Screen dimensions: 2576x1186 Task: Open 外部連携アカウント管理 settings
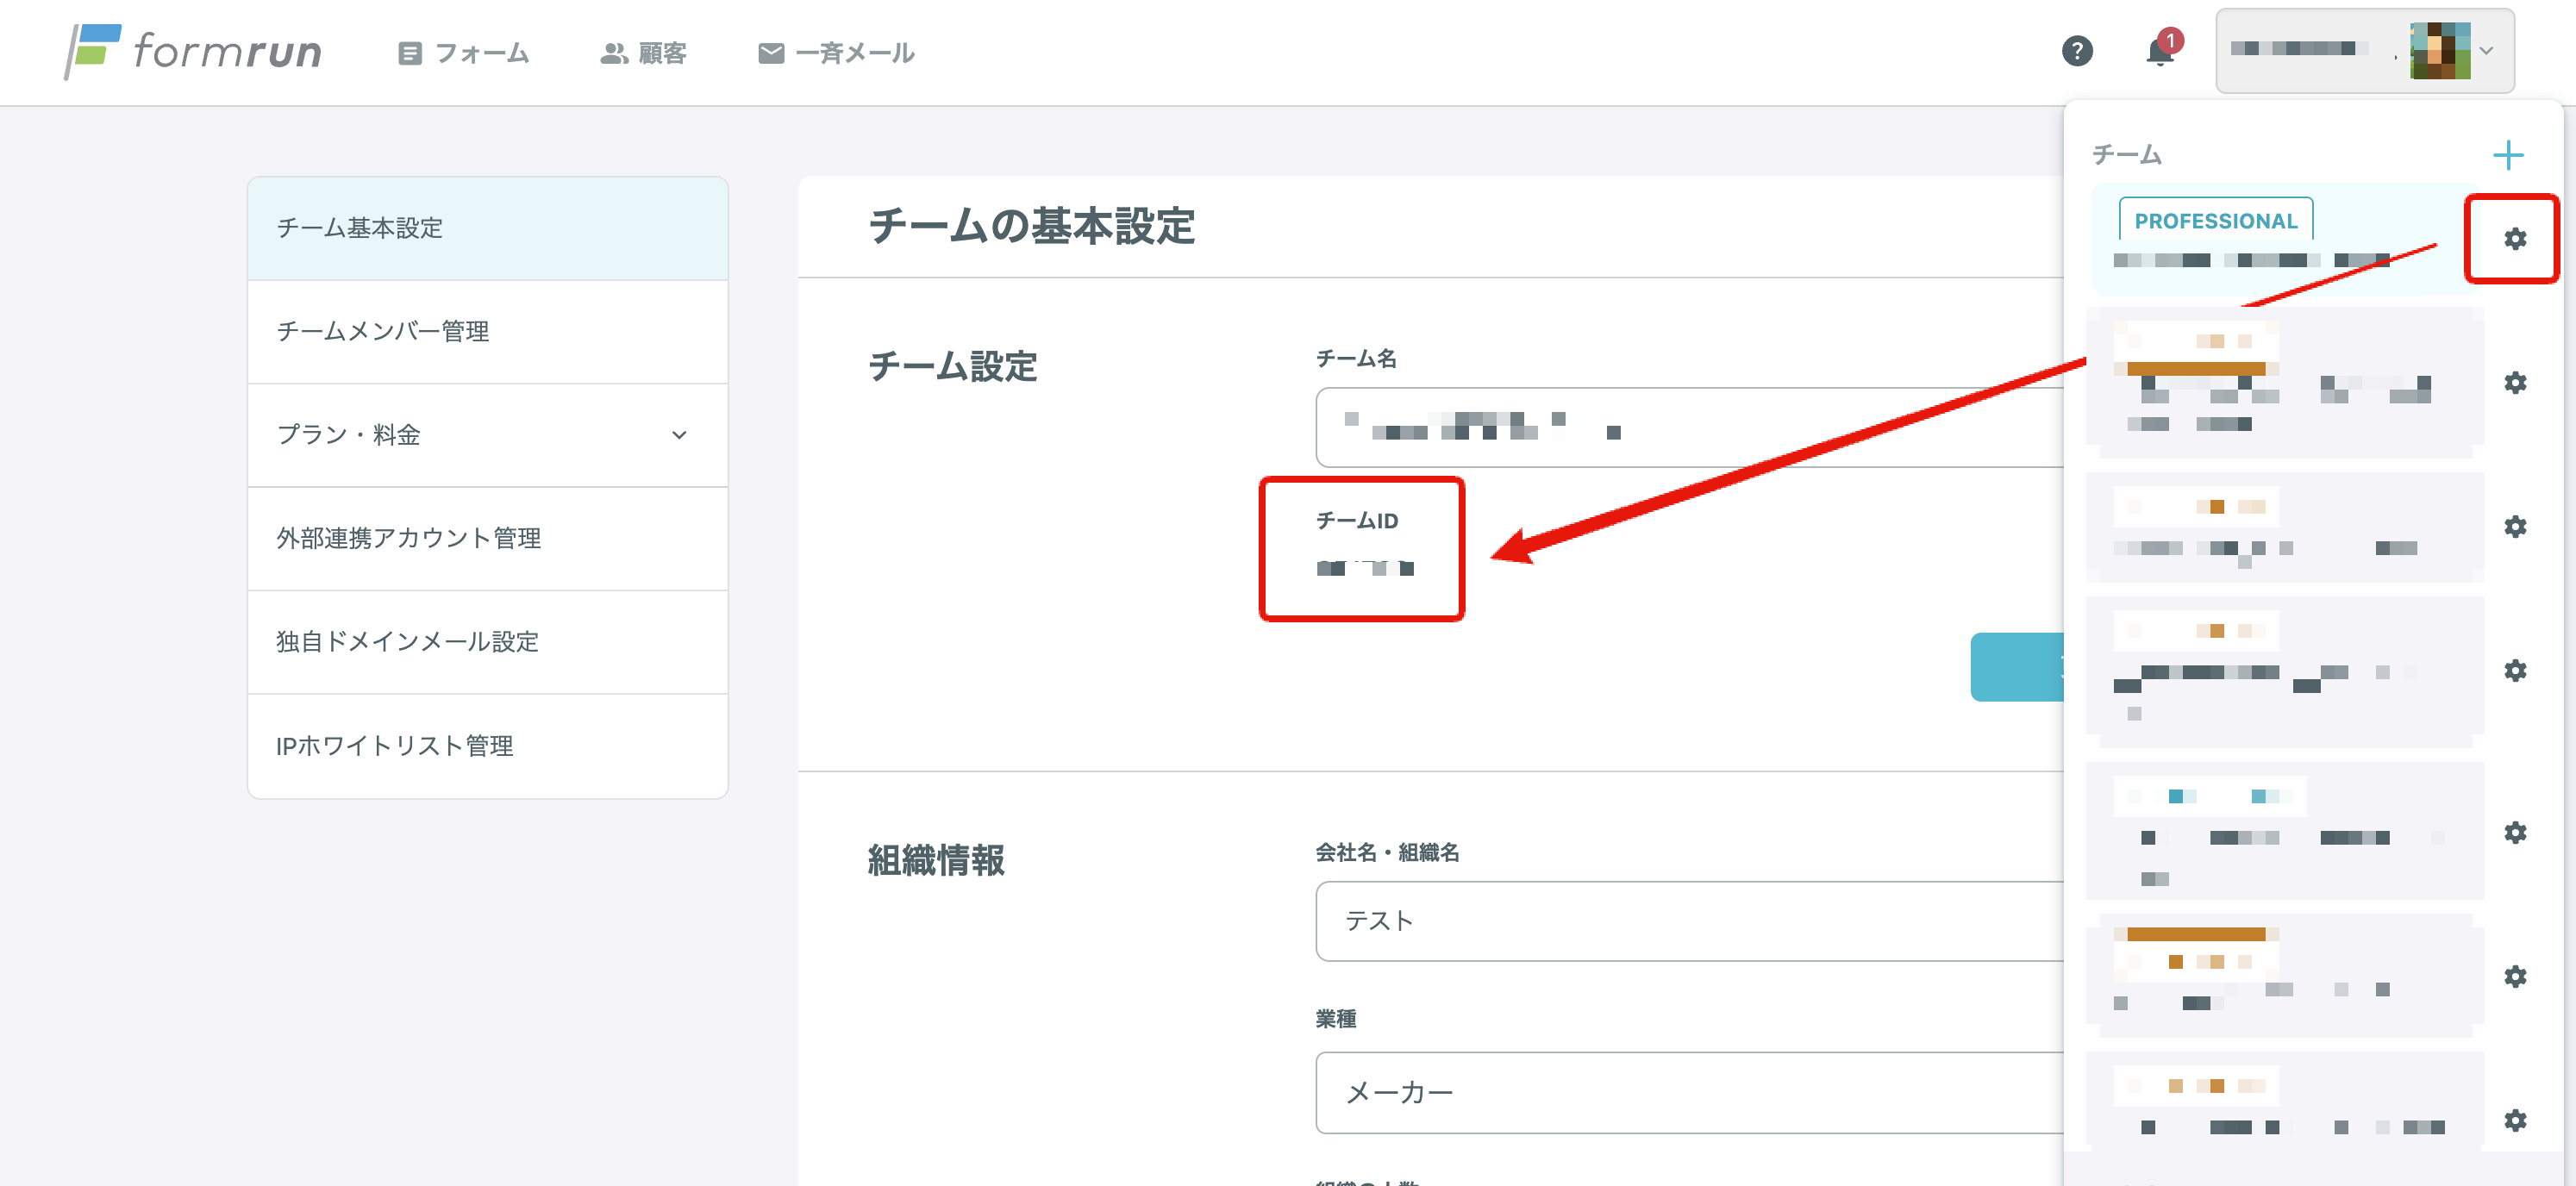487,538
